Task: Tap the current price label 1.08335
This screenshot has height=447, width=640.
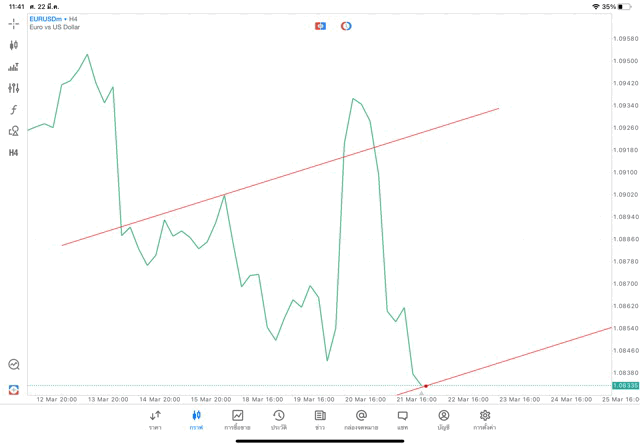Action: (x=625, y=385)
